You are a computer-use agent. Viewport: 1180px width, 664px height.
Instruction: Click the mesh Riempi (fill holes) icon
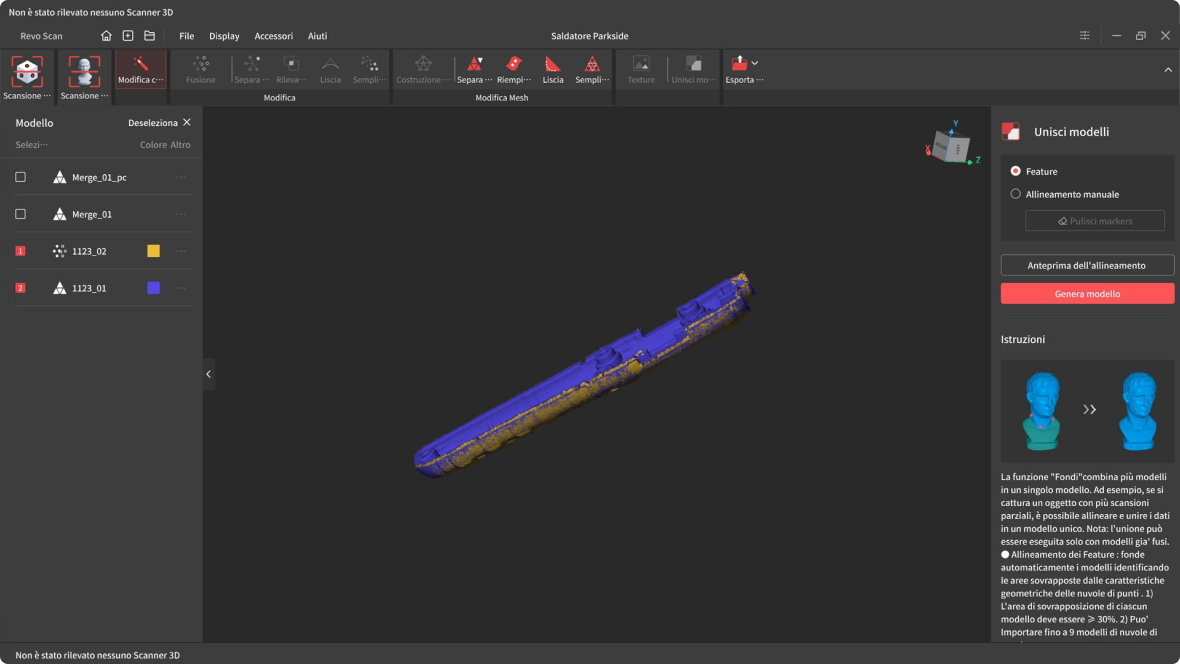513,65
